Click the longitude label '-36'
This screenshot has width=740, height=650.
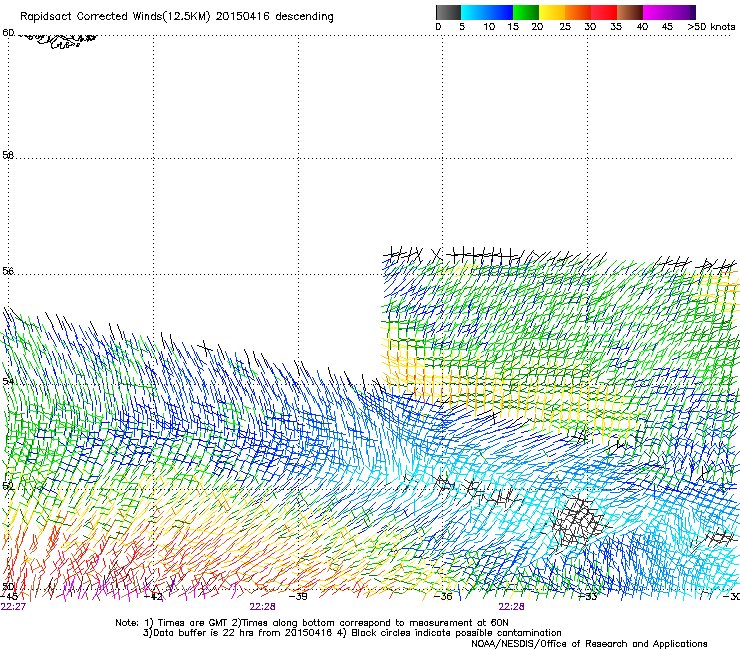click(x=443, y=597)
